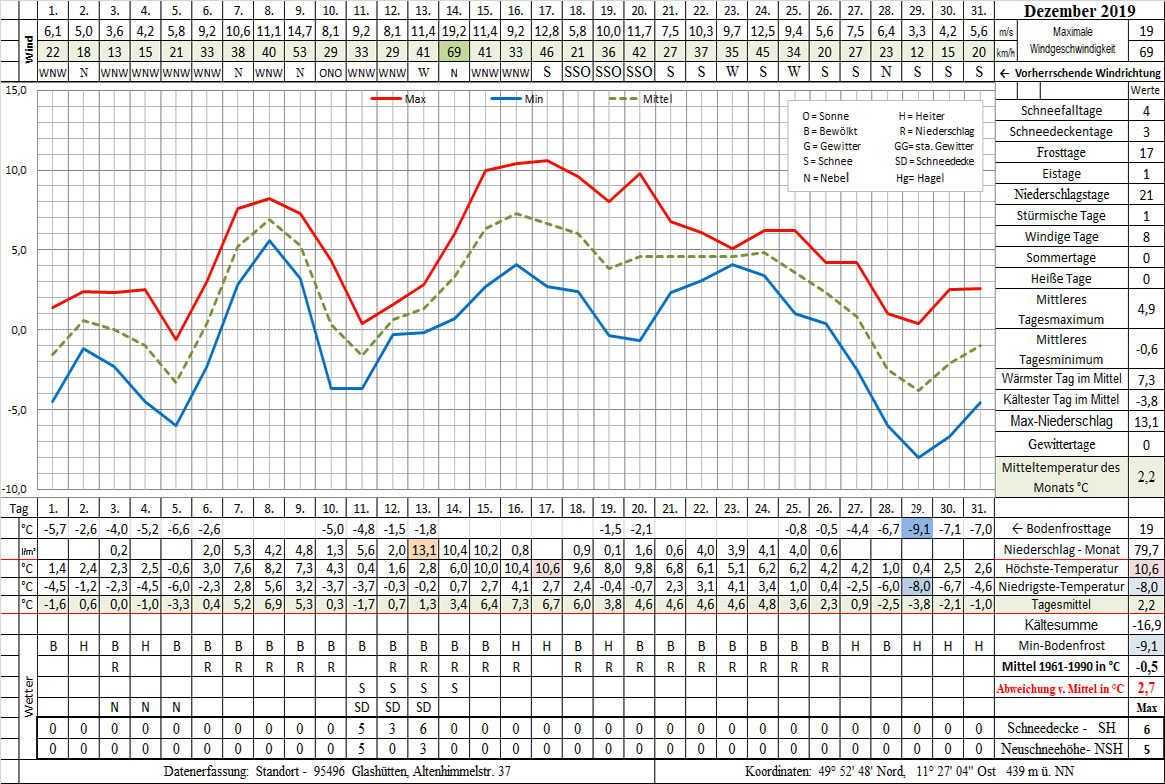Click the red Abweichung v. Mittel label
This screenshot has width=1165, height=784.
coord(1060,688)
